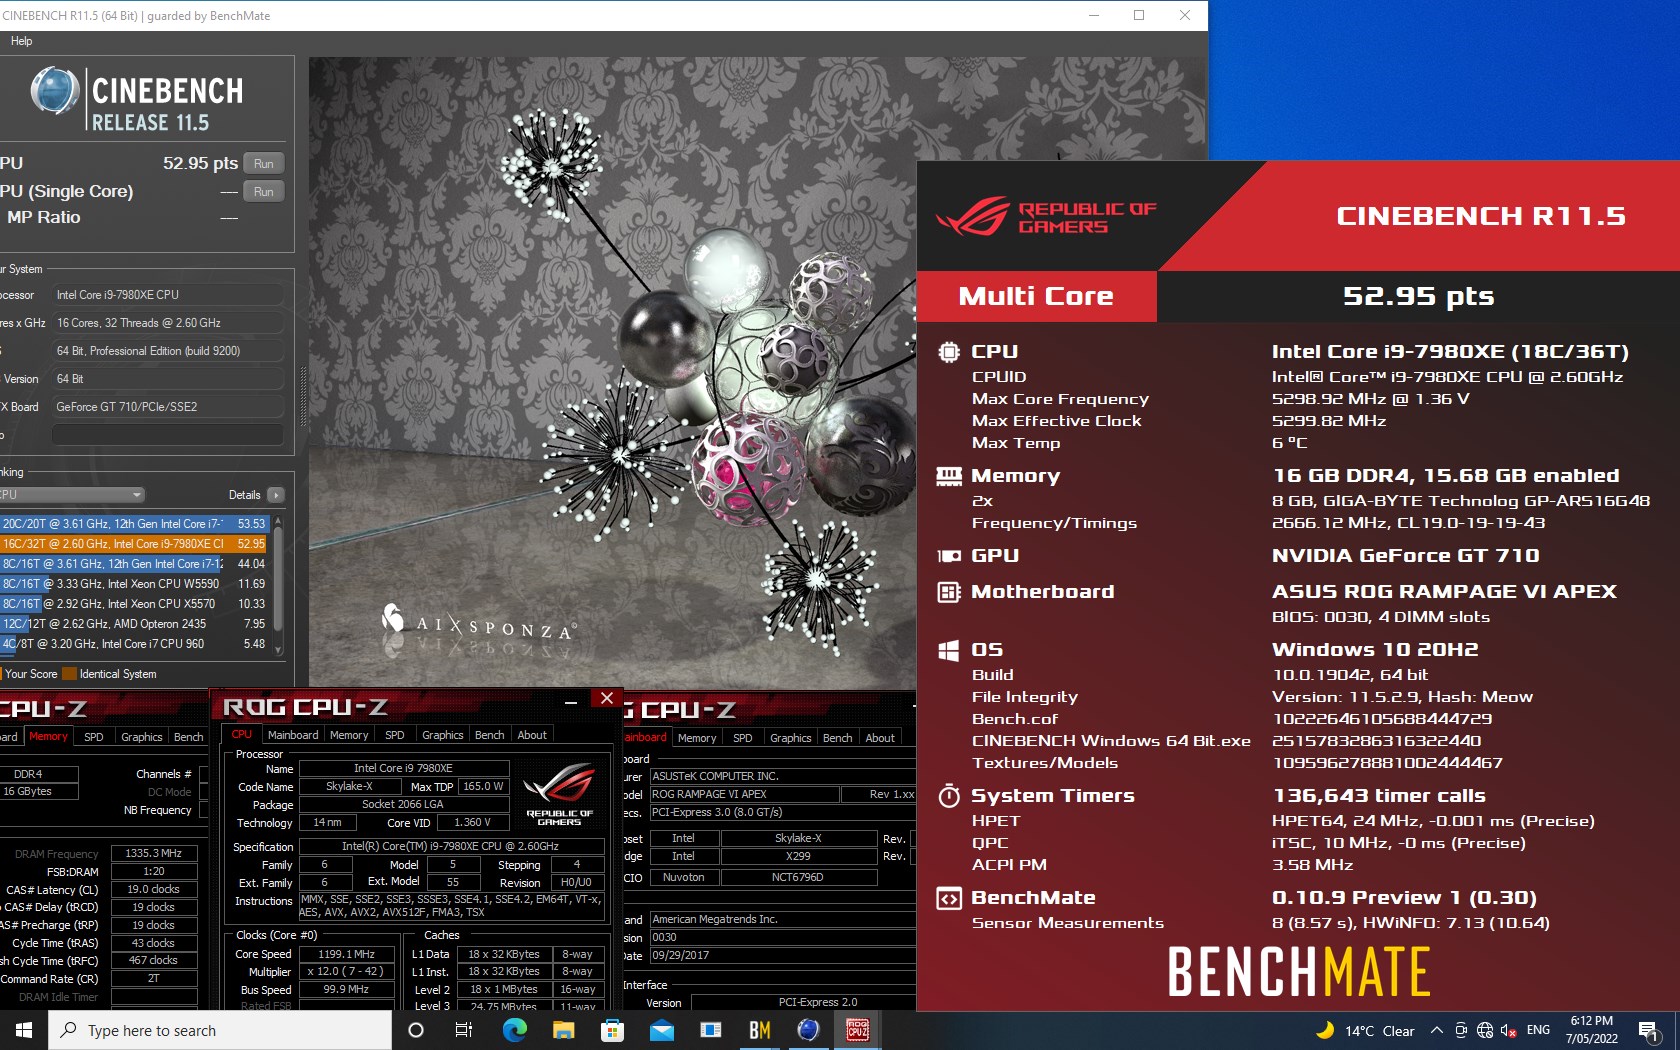The image size is (1680, 1050).
Task: Click the moon weather icon on taskbar
Action: (1326, 1030)
